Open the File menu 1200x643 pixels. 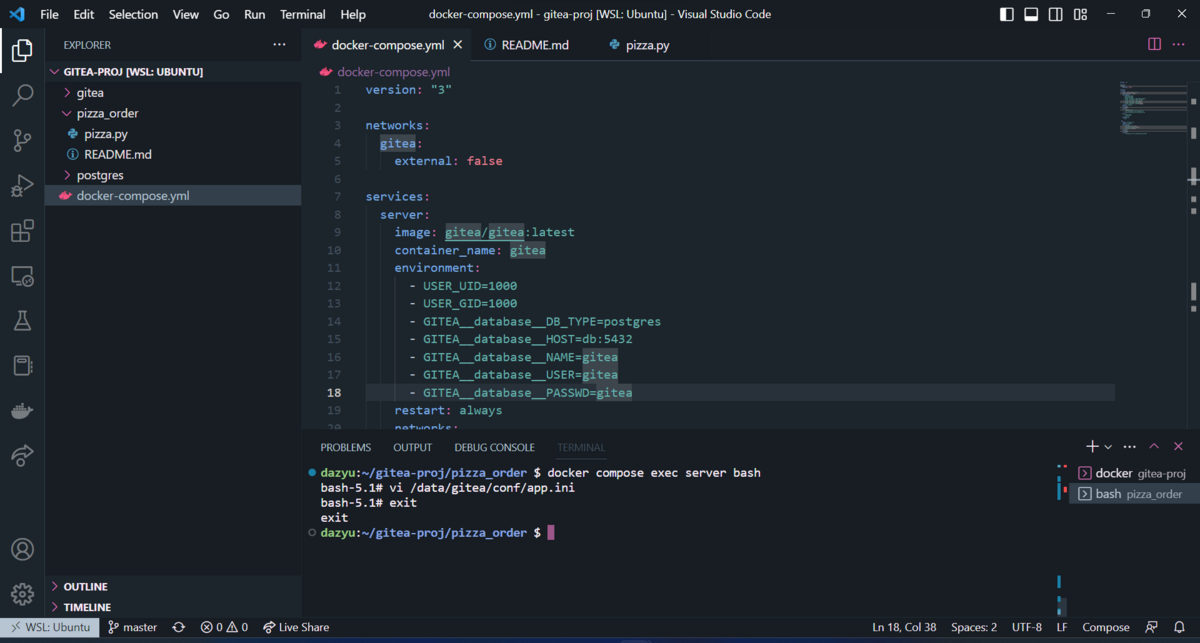(x=49, y=14)
